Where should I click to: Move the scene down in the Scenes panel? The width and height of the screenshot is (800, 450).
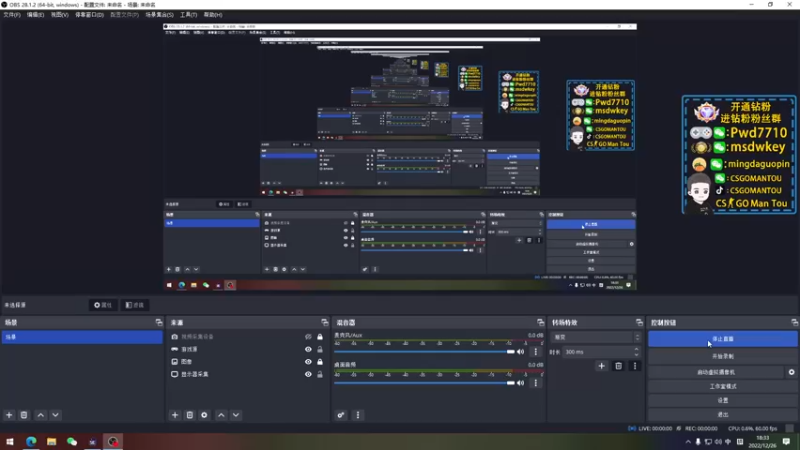coord(56,415)
